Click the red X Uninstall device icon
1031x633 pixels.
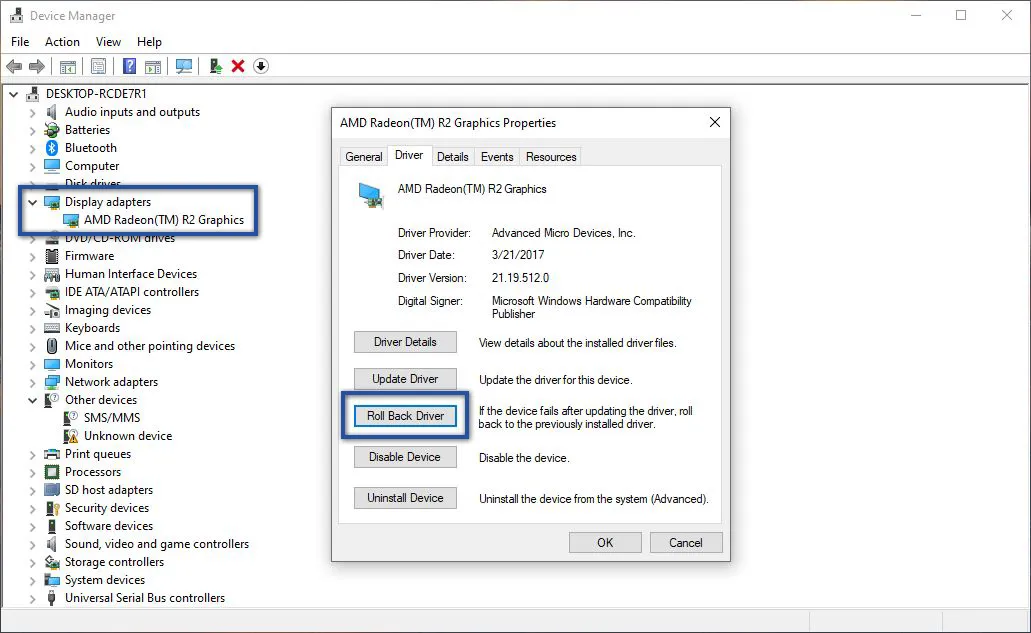[238, 66]
